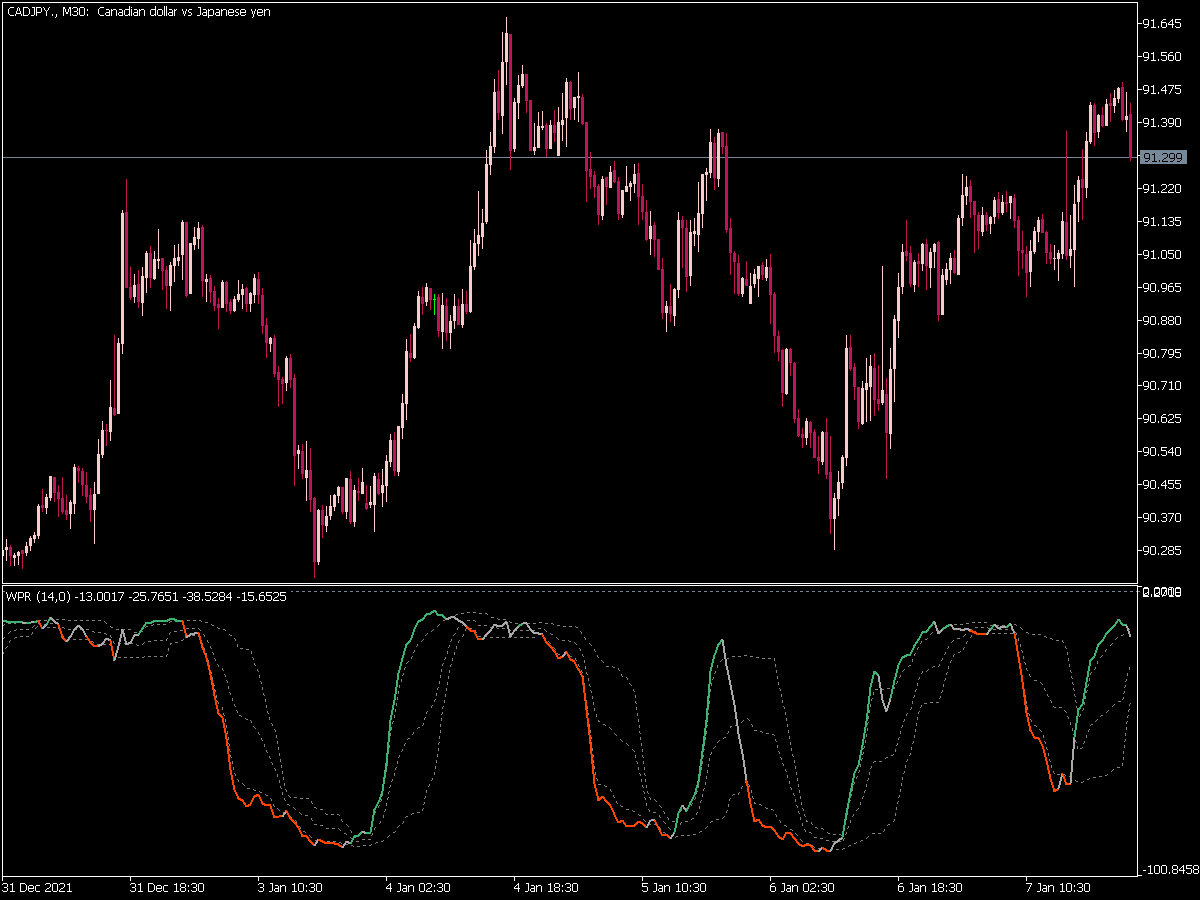Image resolution: width=1200 pixels, height=900 pixels.
Task: Click the 90.285 price axis label
Action: click(1162, 550)
